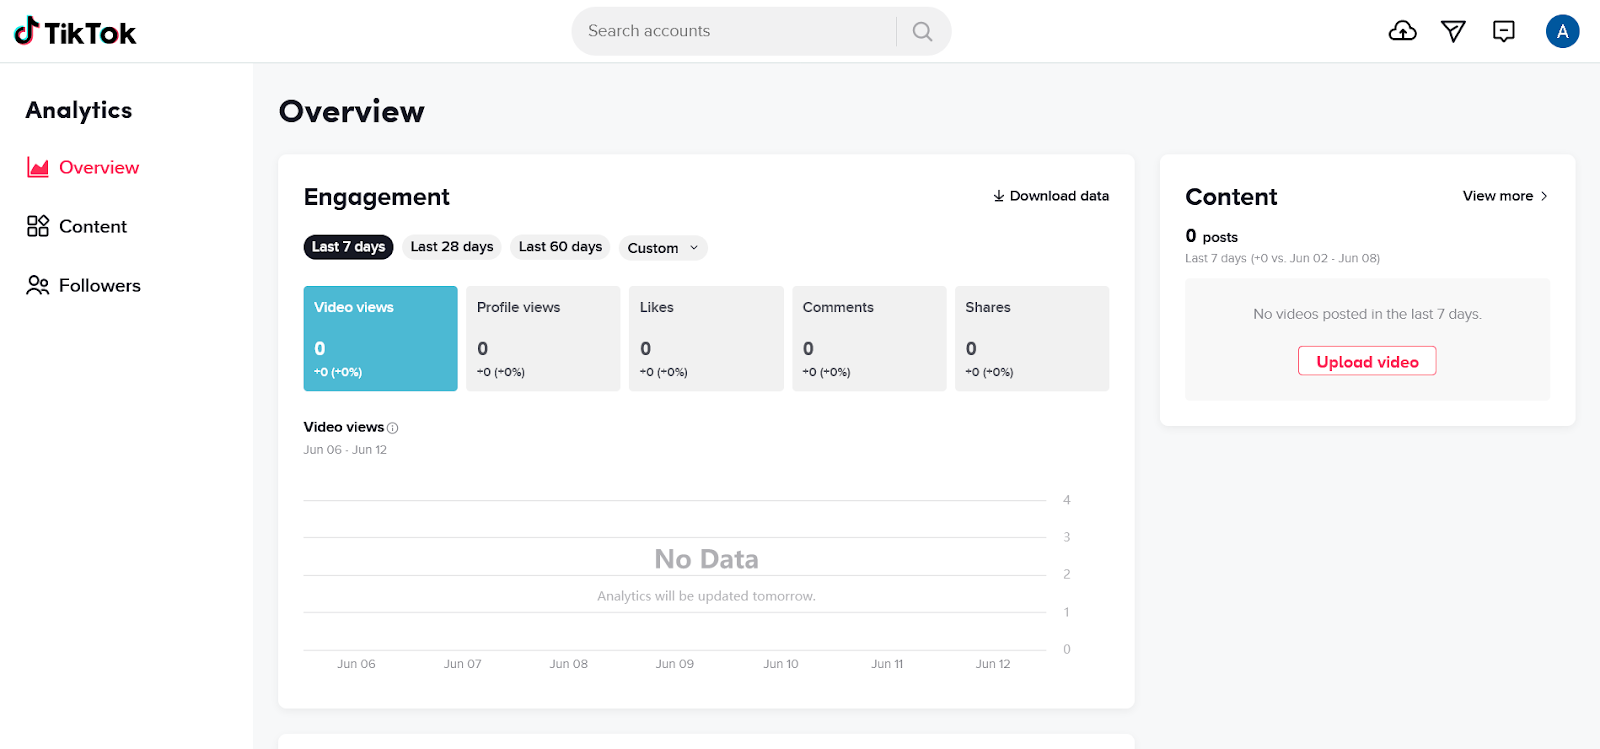Click the Upload video button
1600x749 pixels.
tap(1367, 361)
